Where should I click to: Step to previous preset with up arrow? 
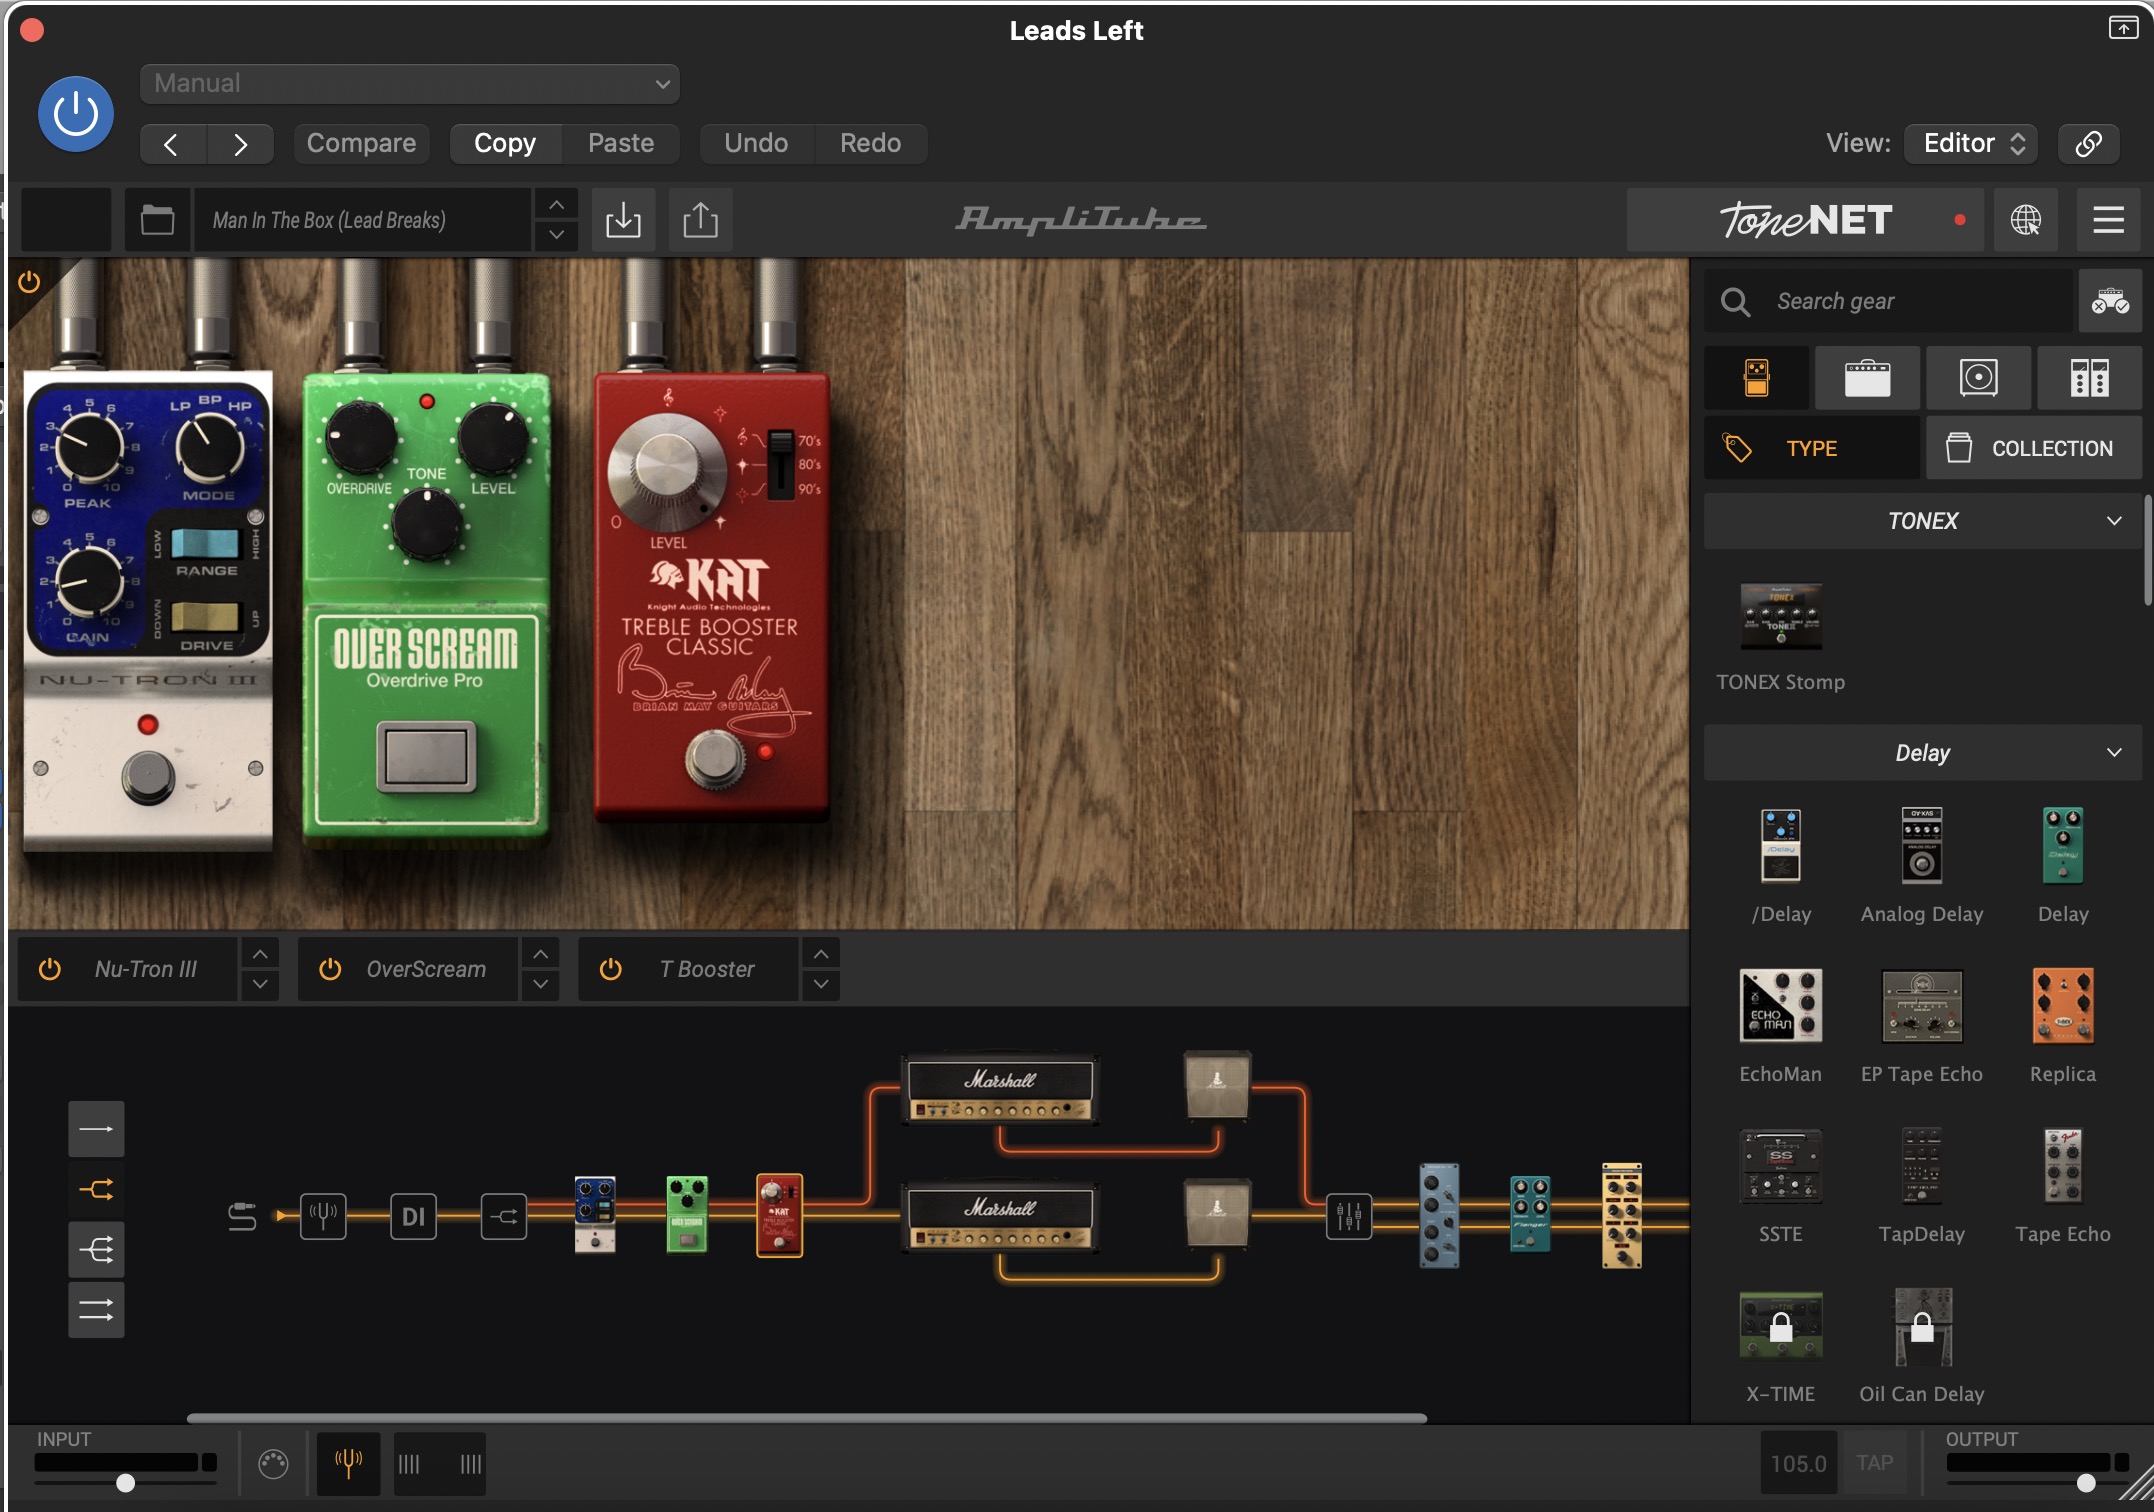pos(556,204)
